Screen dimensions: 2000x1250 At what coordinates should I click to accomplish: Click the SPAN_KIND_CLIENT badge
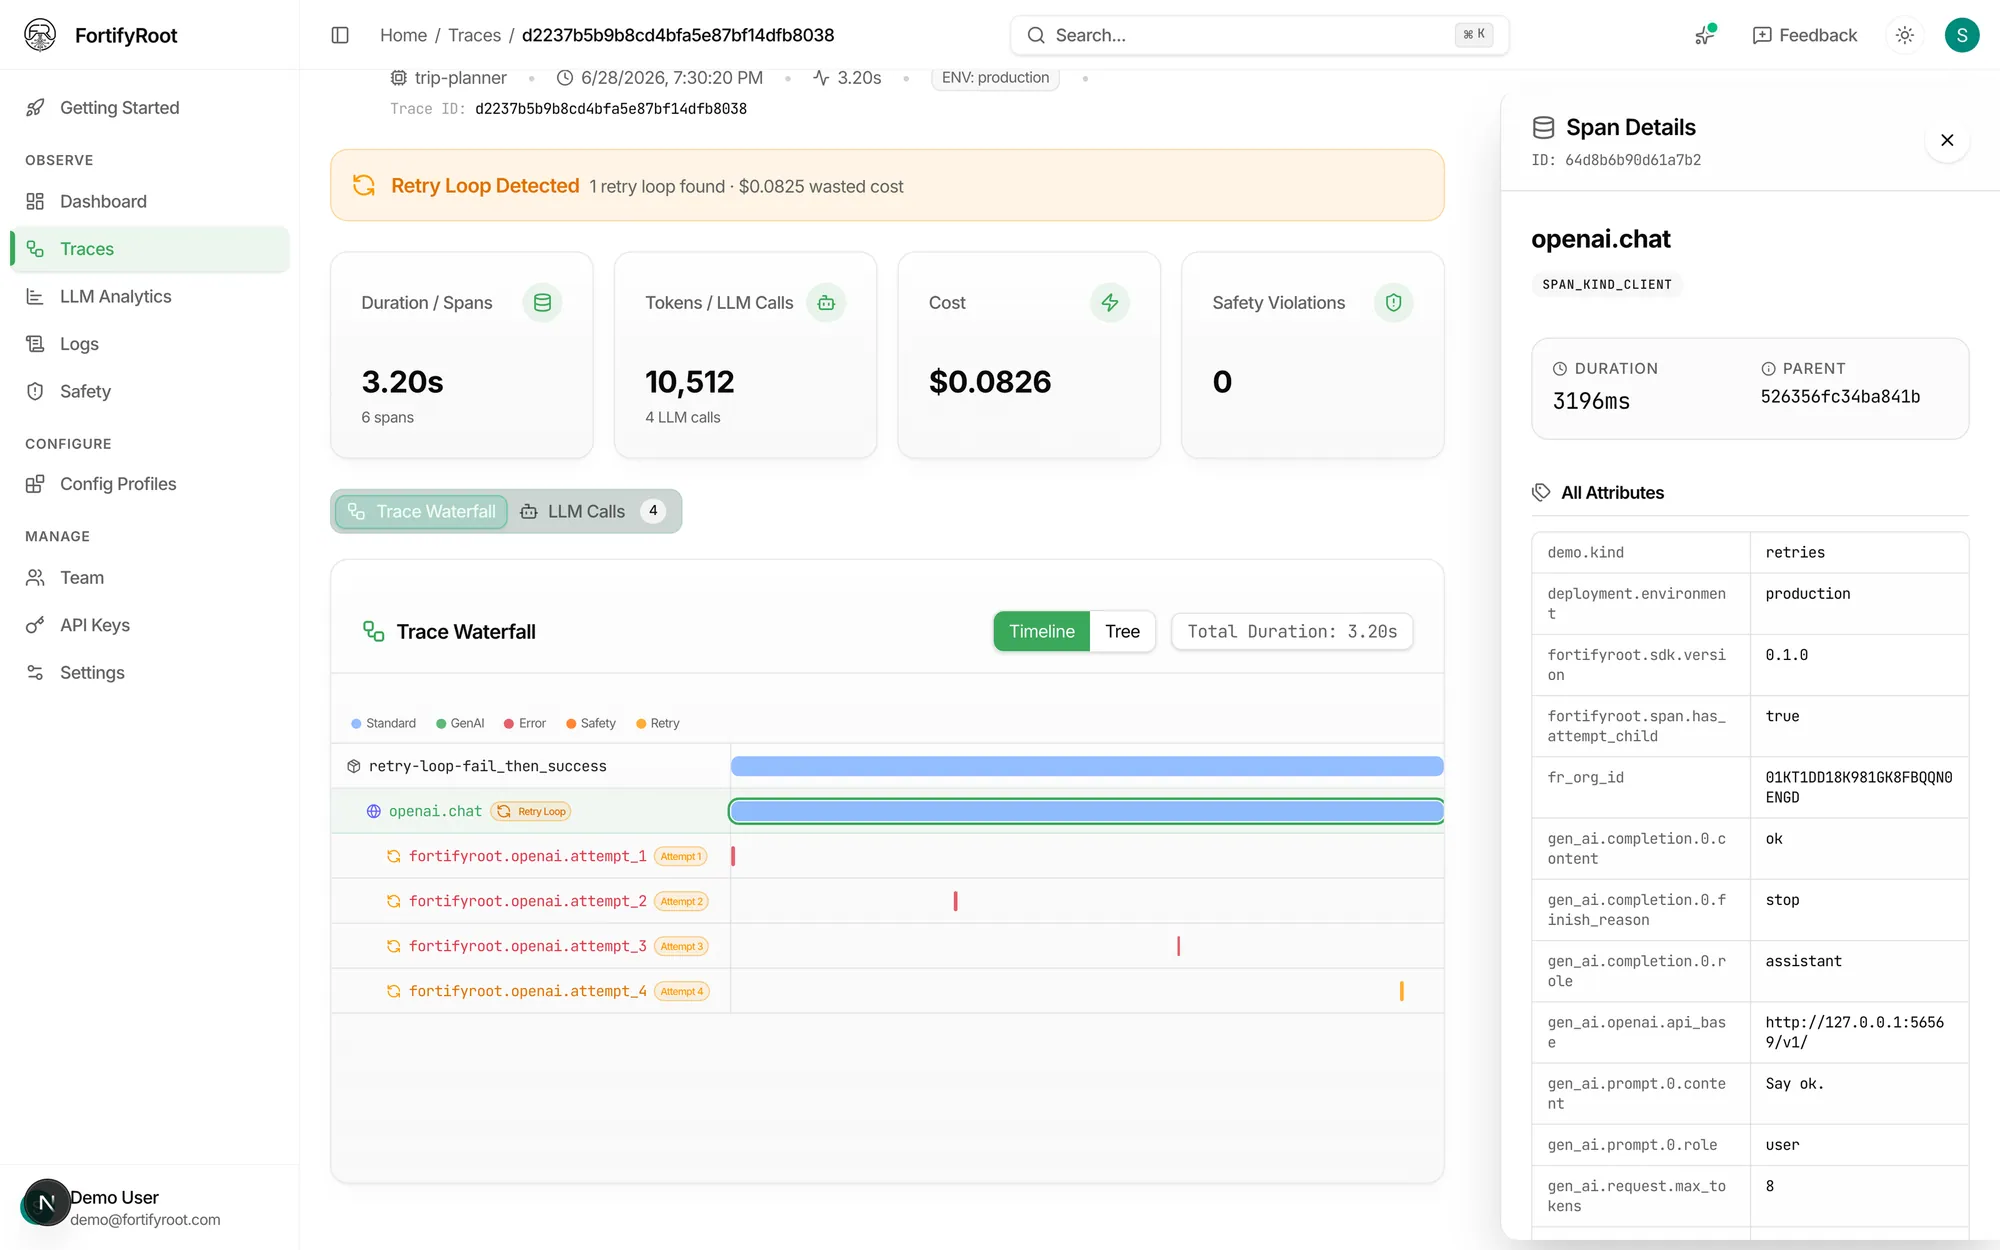click(1606, 285)
